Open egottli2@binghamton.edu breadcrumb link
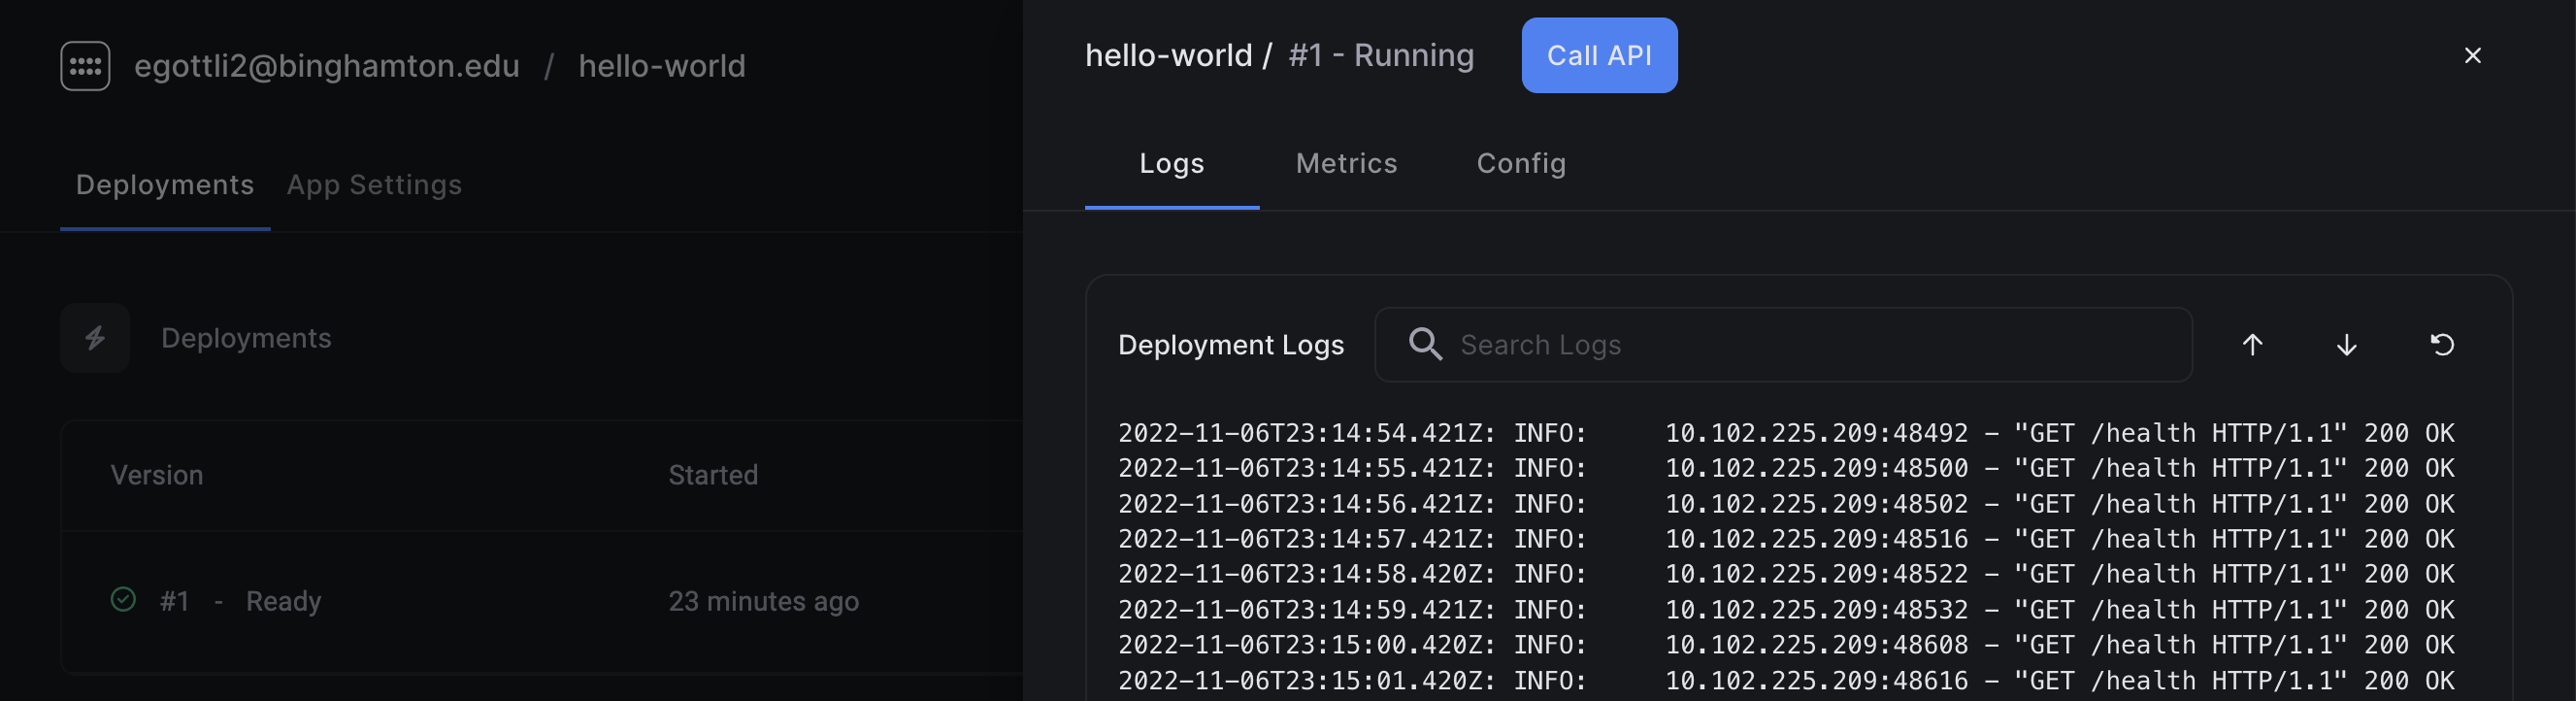 (327, 66)
